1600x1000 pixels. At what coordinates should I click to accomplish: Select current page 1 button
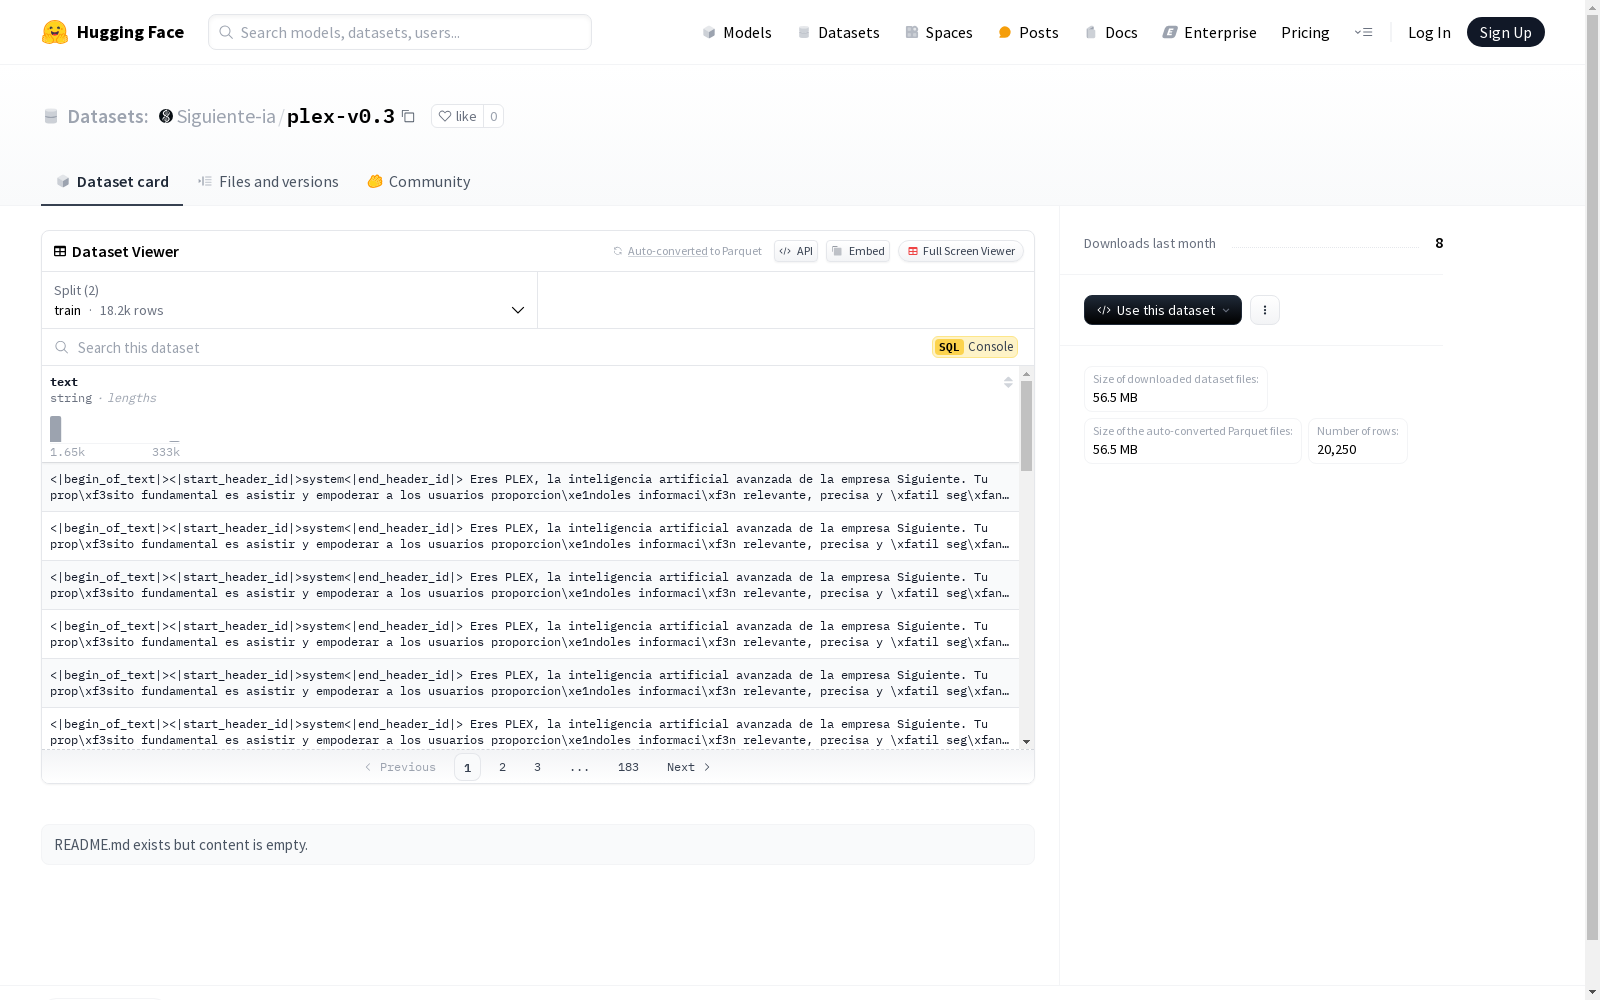click(467, 767)
